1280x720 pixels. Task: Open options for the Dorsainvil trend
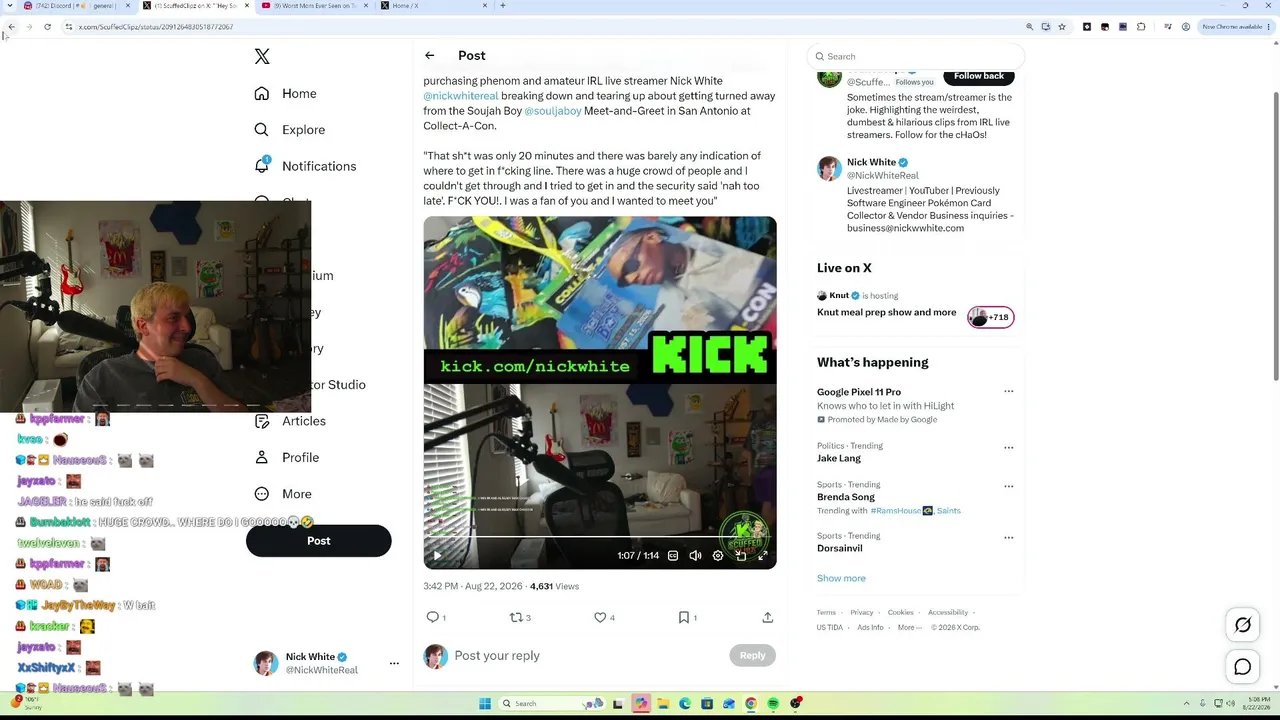click(1008, 537)
